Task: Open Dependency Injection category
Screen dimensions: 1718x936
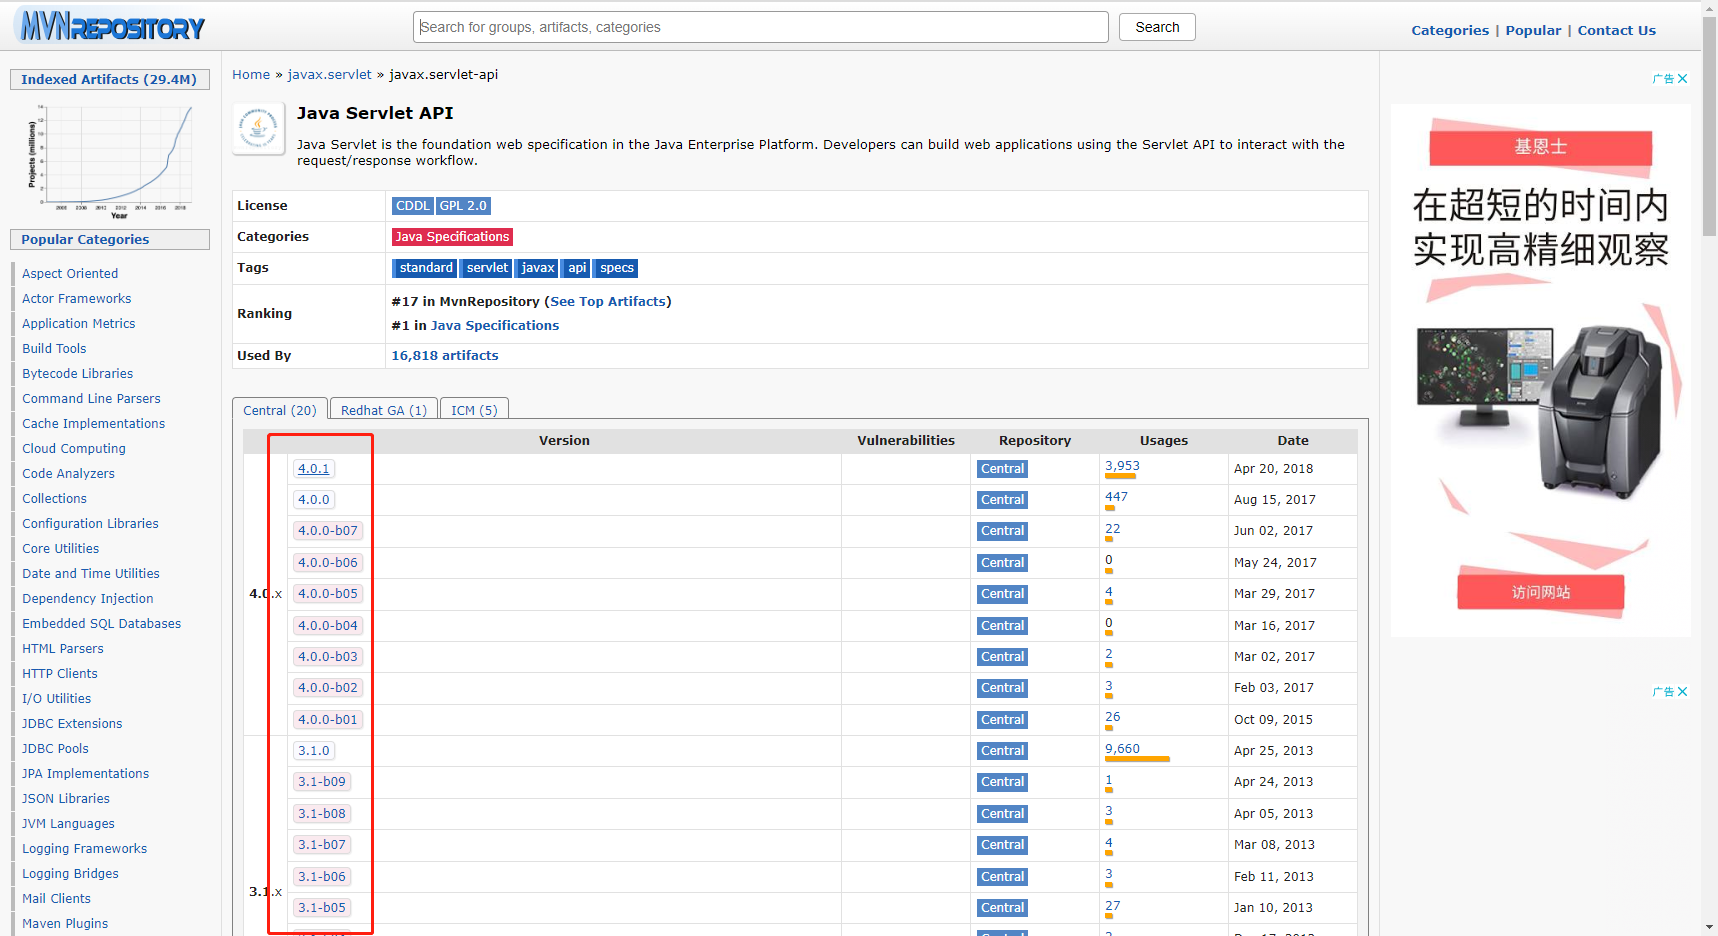Action: (88, 599)
